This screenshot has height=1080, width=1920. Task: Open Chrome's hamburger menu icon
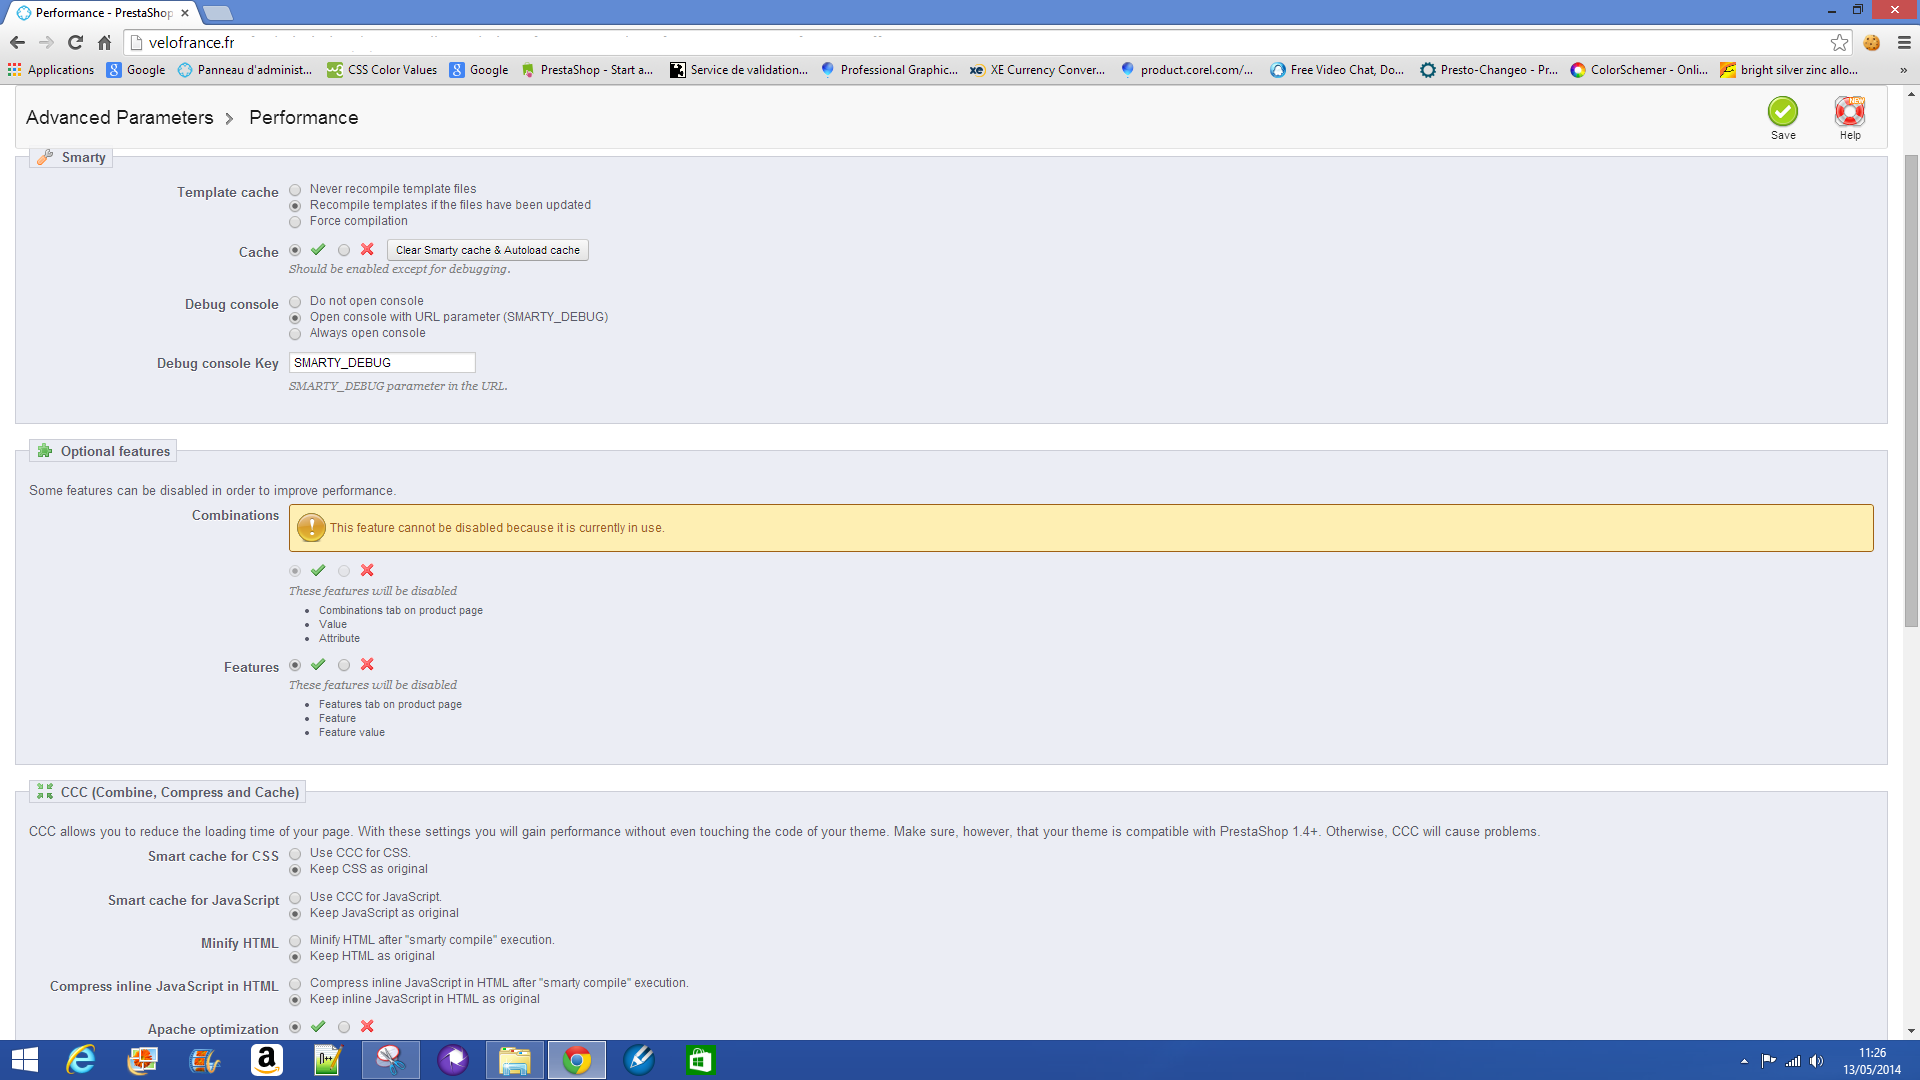coord(1904,42)
